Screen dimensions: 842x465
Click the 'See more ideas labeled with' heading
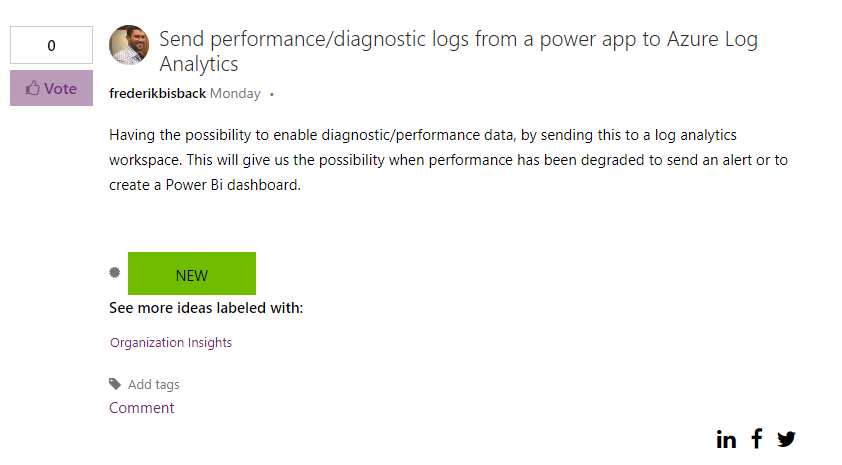pyautogui.click(x=206, y=307)
